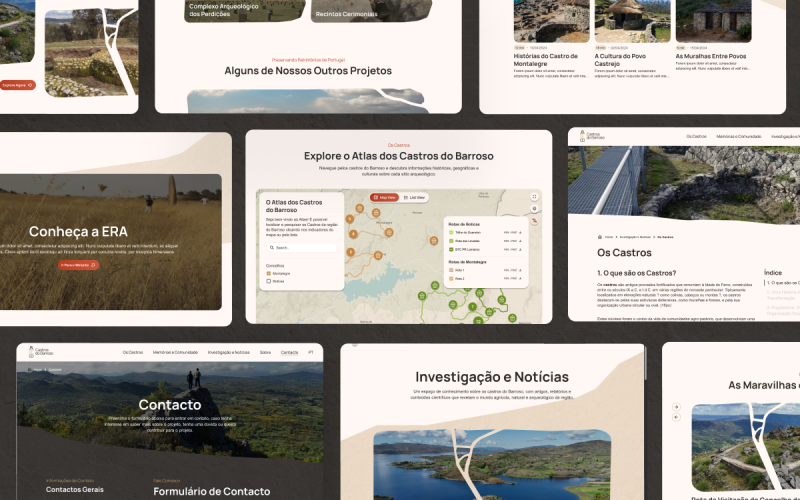Toggle Boticas concelho checkbox
This screenshot has width=800, height=500.
click(269, 281)
